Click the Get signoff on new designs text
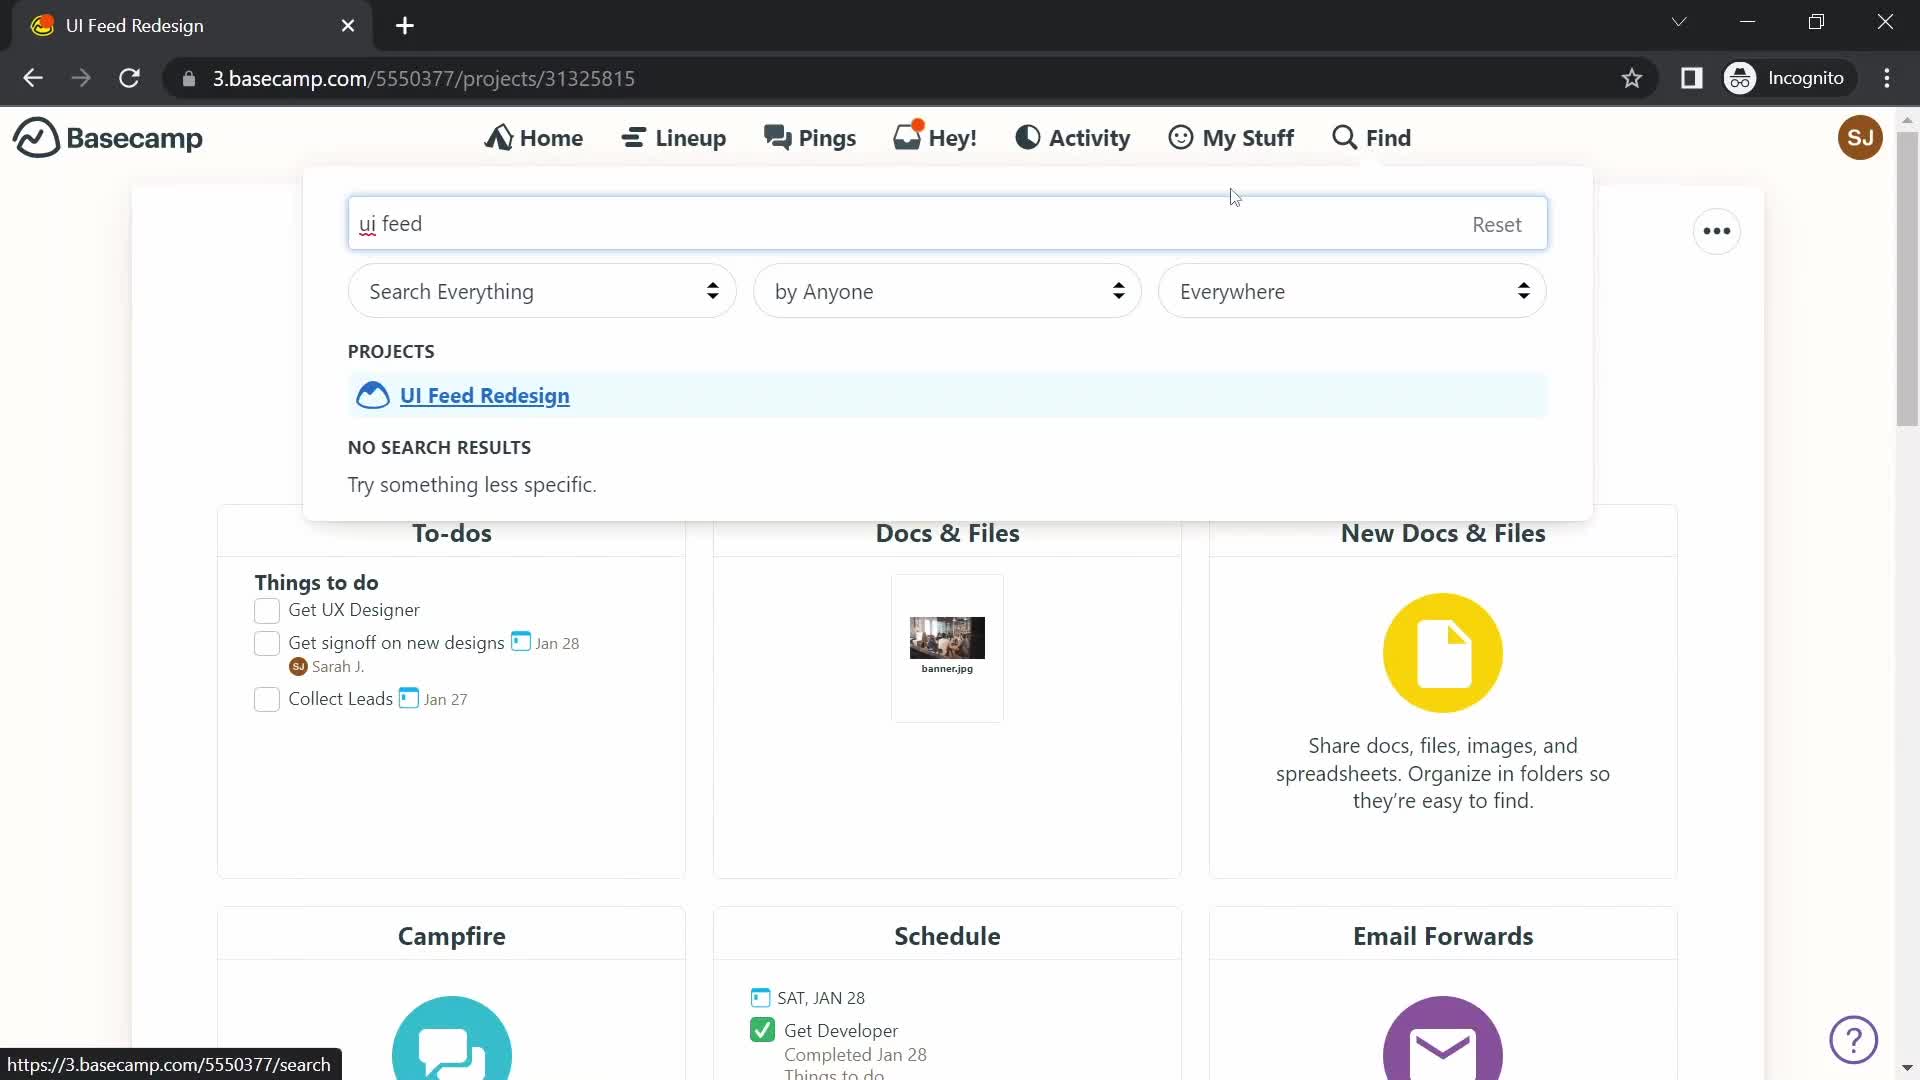The image size is (1920, 1080). point(396,643)
